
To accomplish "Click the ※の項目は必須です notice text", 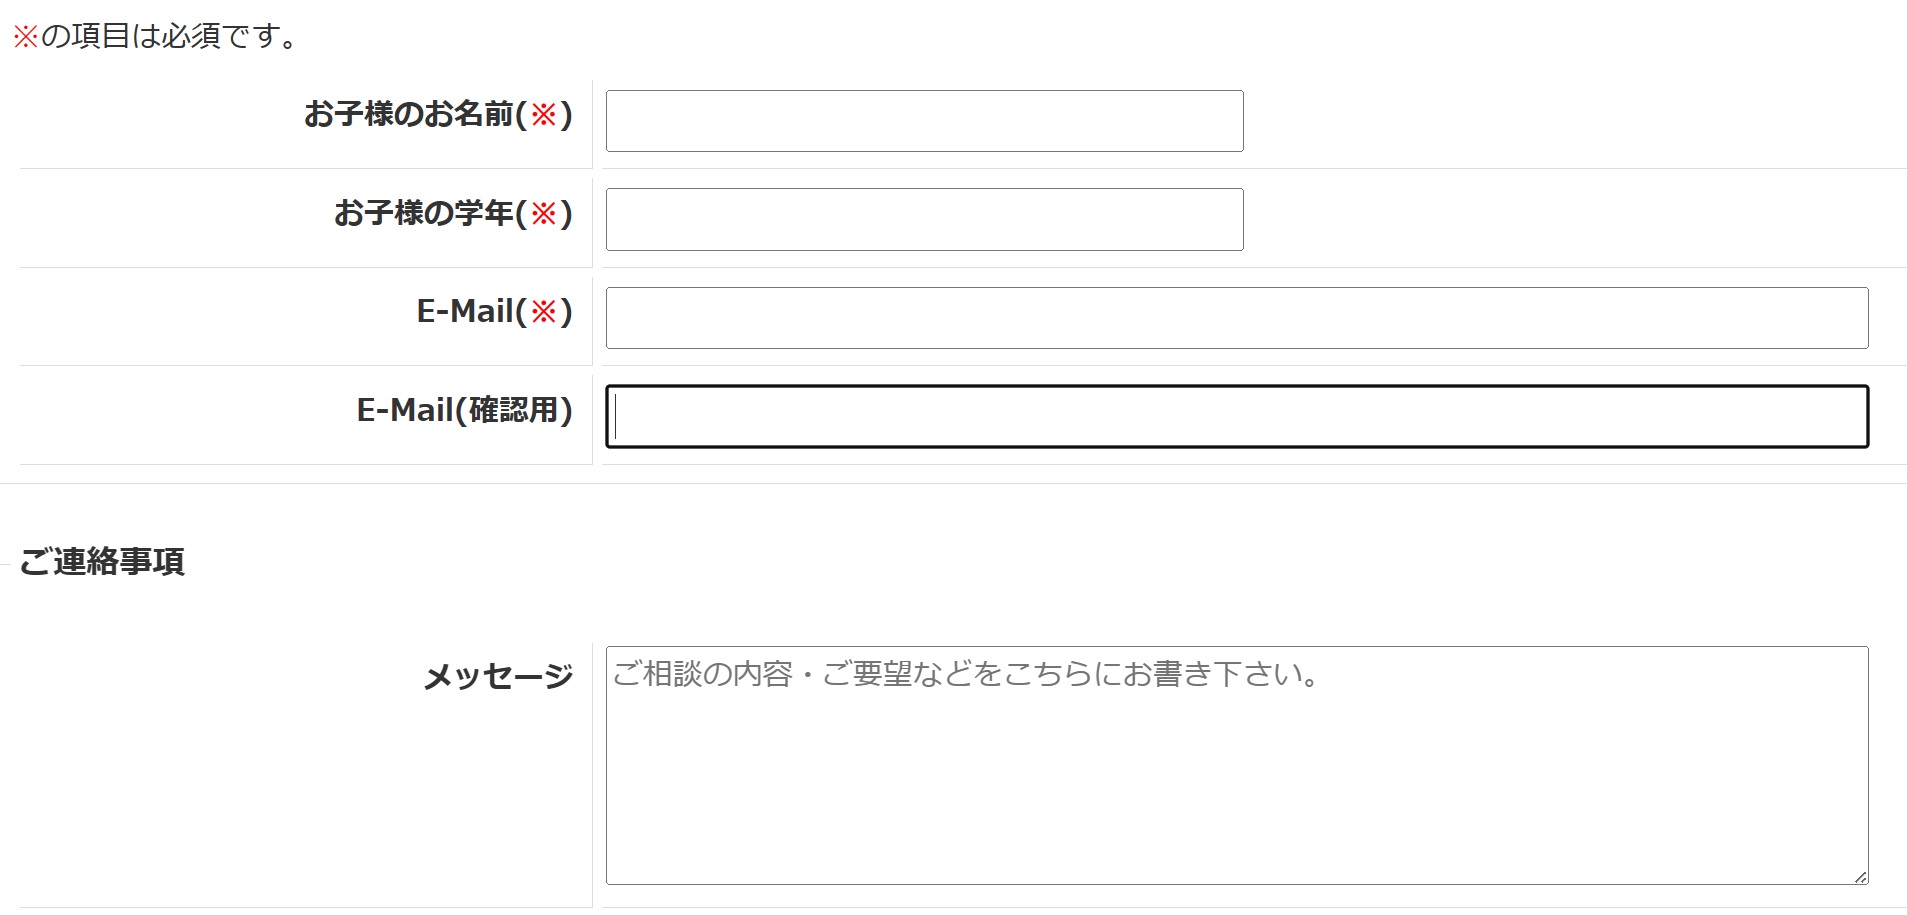I will coord(156,37).
